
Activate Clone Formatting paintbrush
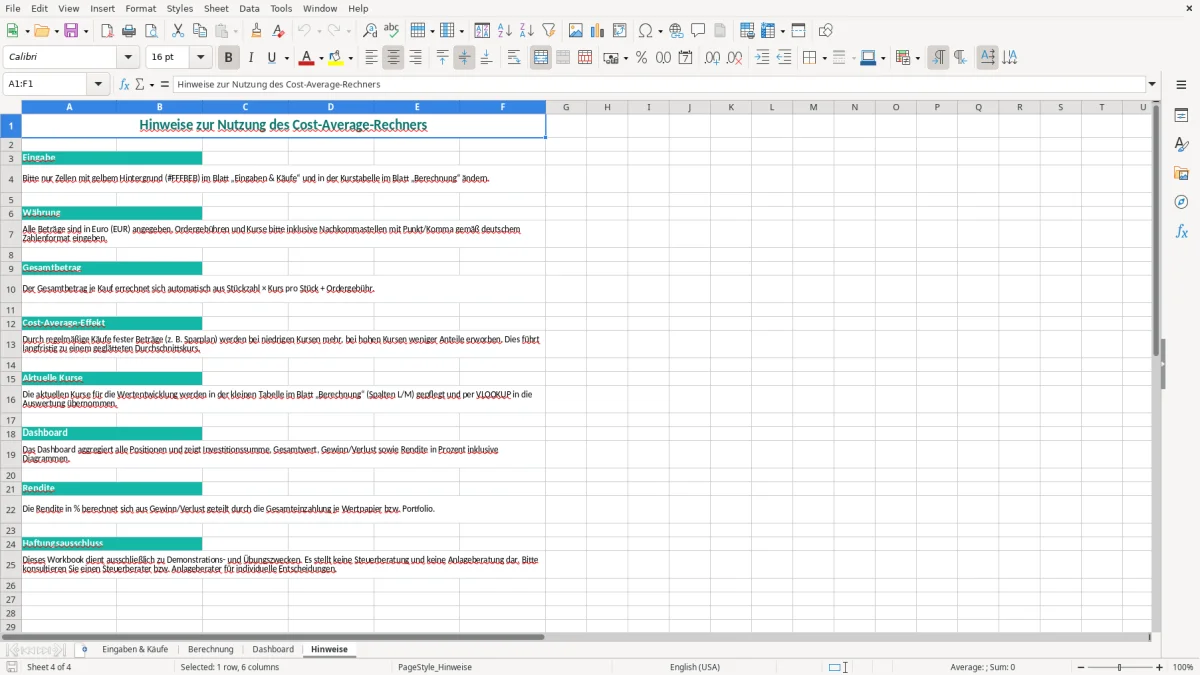point(257,31)
